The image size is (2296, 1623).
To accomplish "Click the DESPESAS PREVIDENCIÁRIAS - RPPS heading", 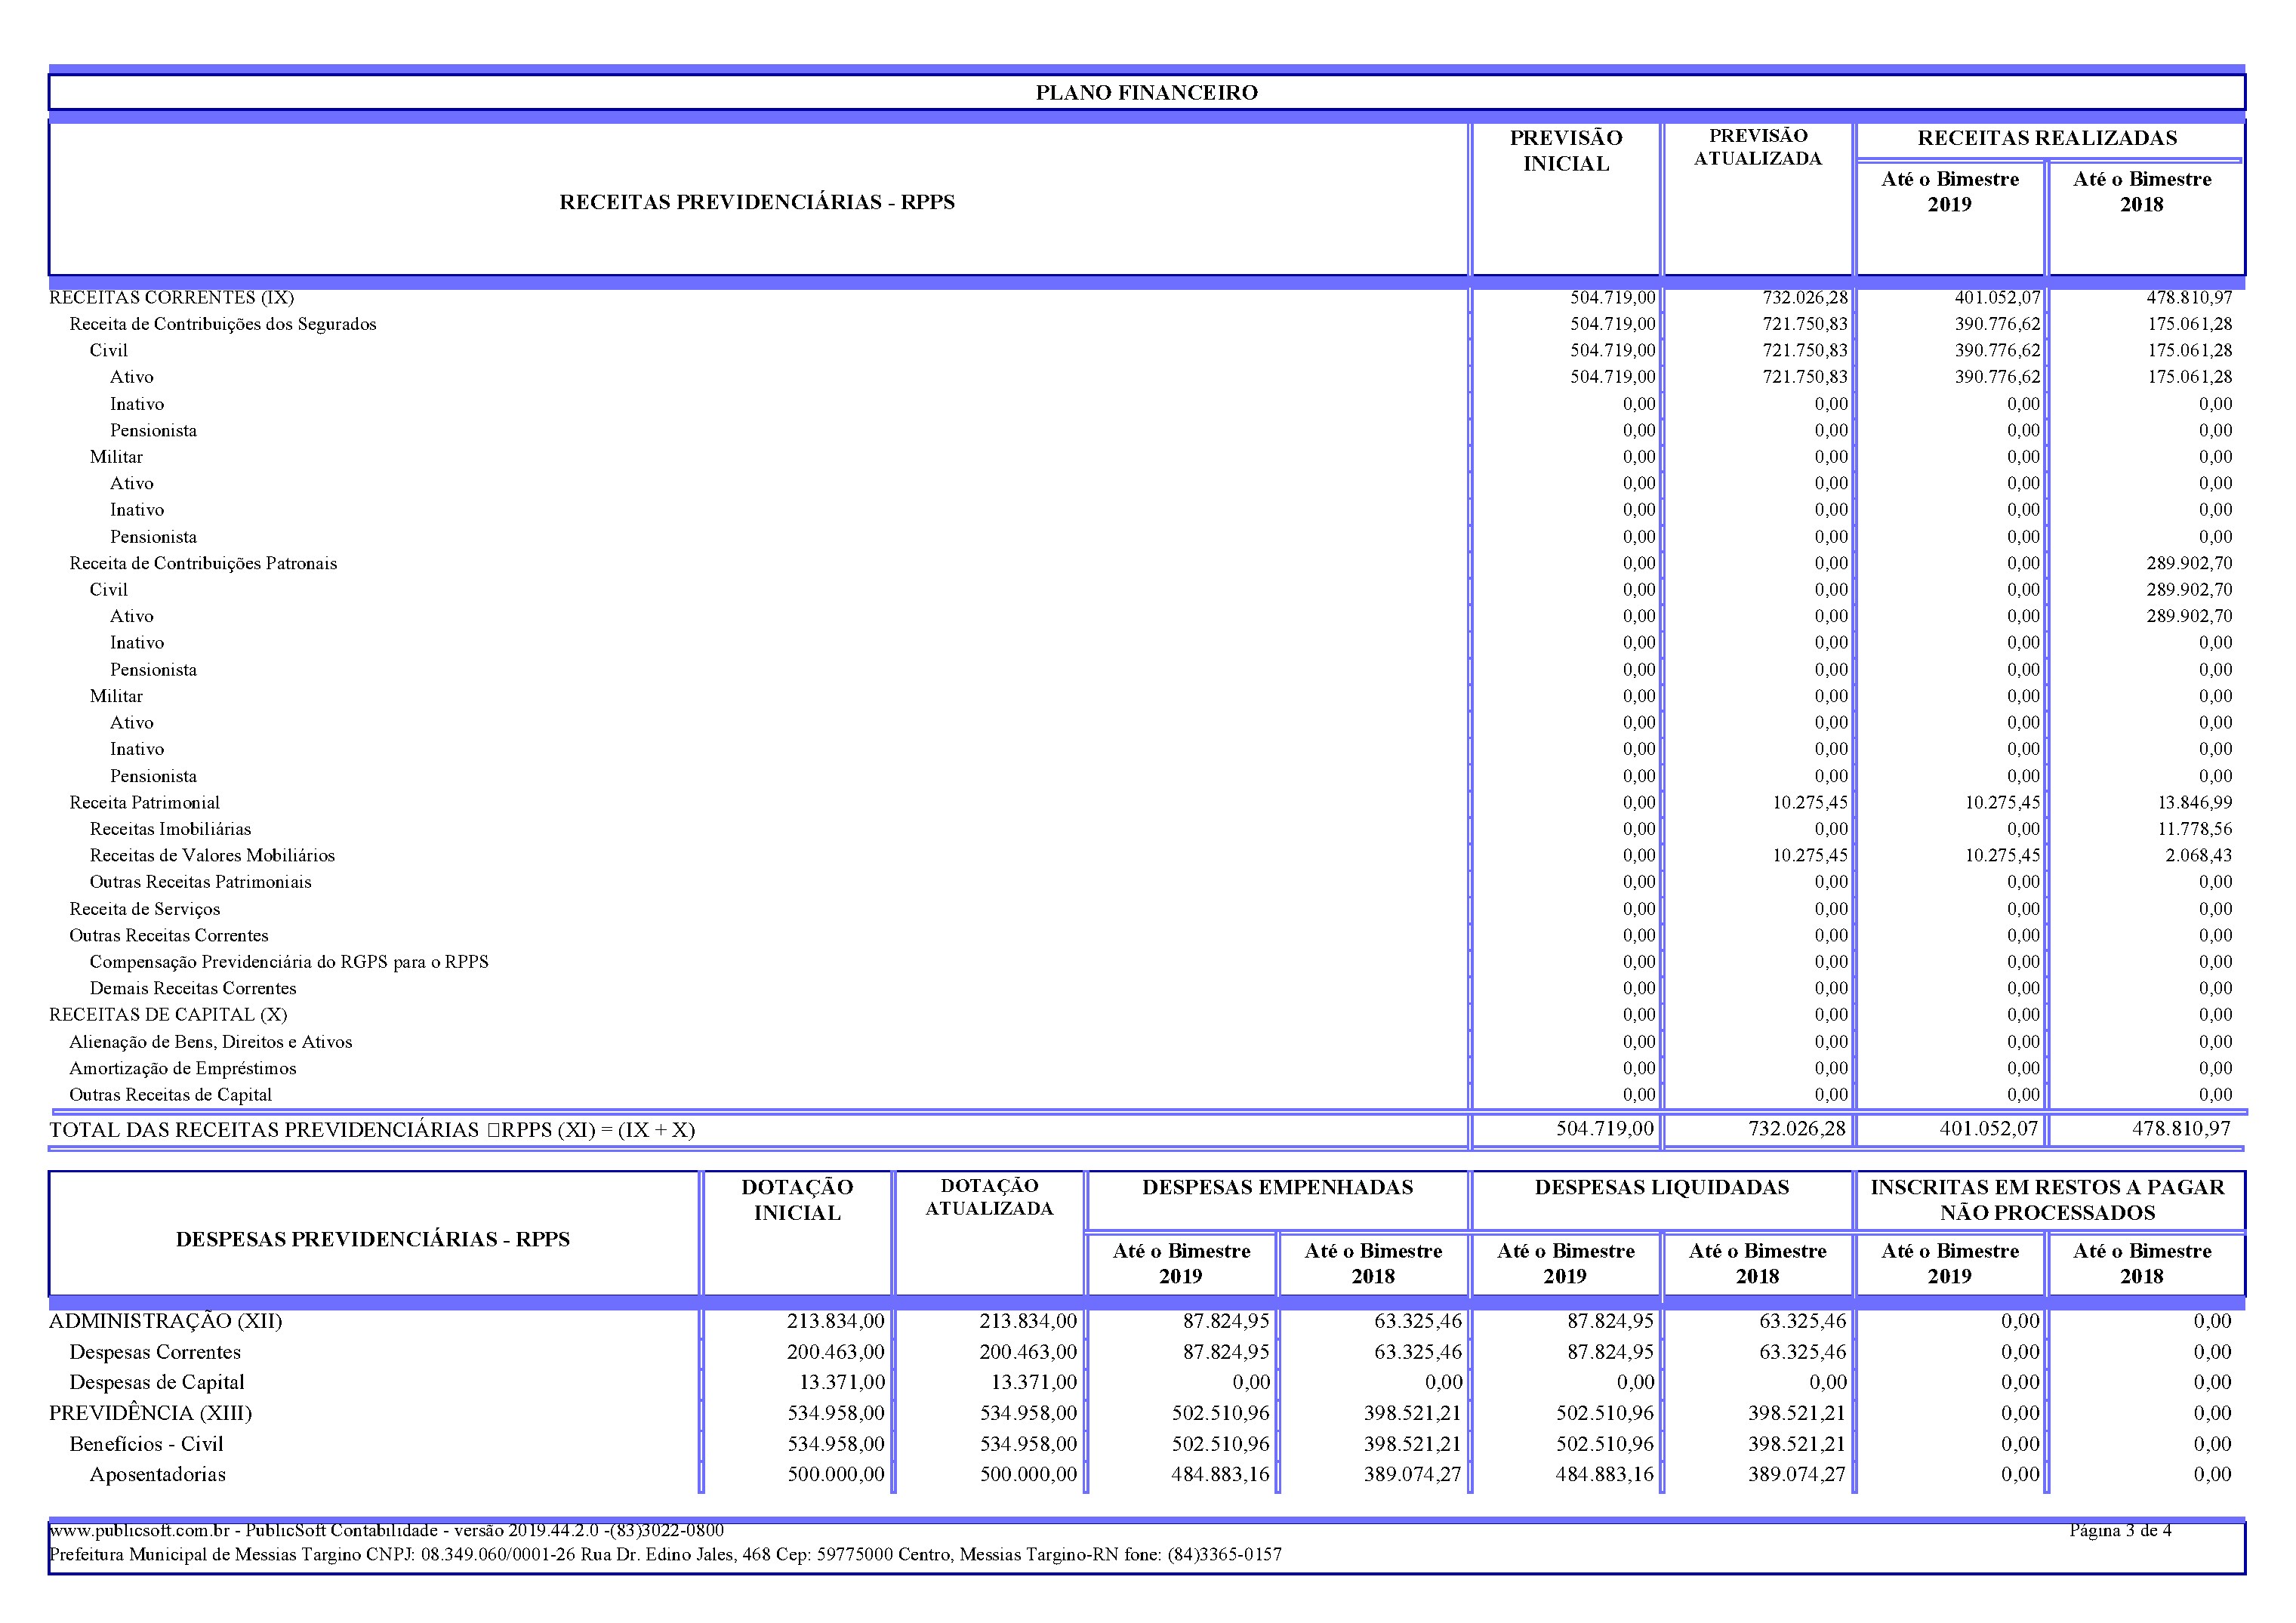I will pyautogui.click(x=372, y=1239).
